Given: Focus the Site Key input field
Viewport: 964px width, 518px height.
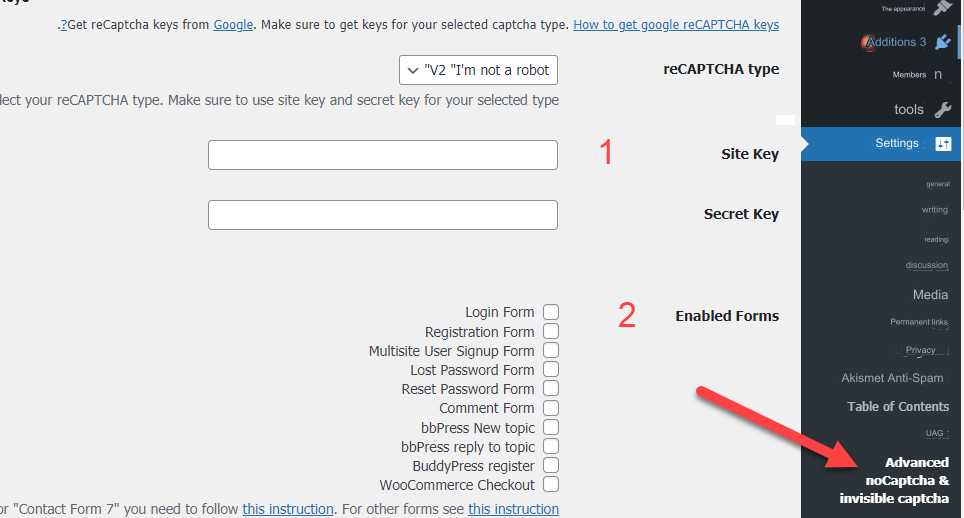Looking at the screenshot, I should (x=382, y=155).
